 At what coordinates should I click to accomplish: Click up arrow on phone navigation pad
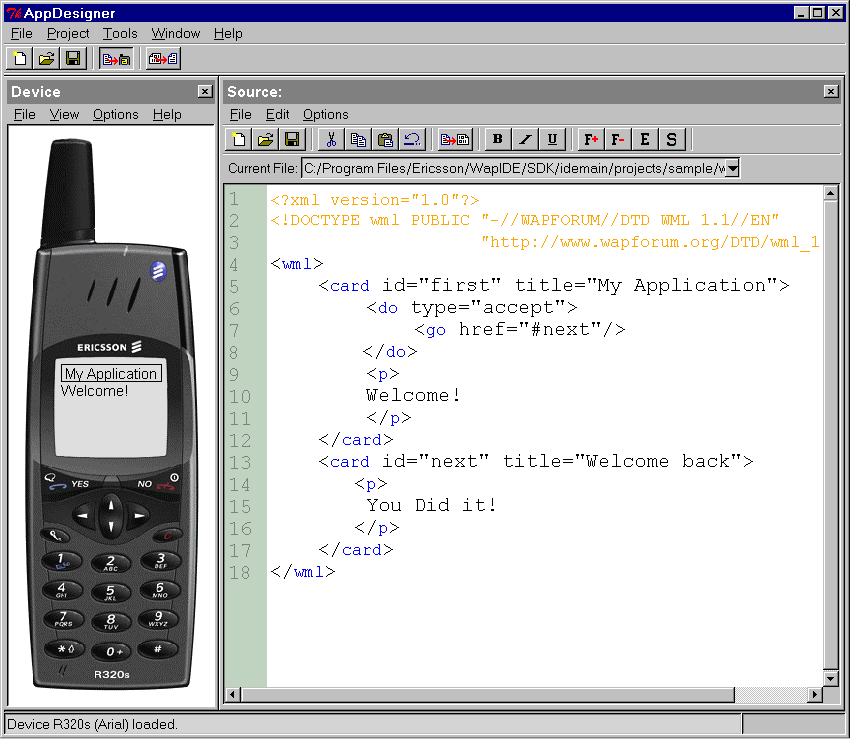(111, 505)
